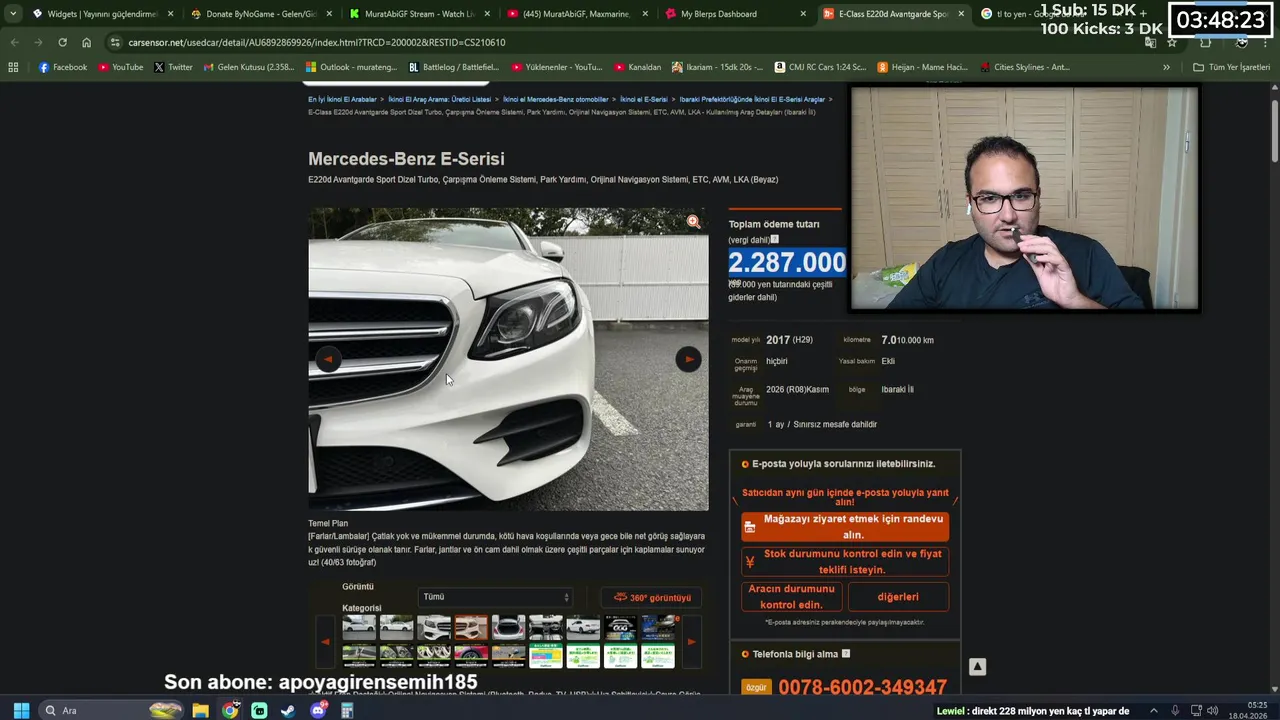Viewport: 1280px width, 720px height.
Task: Open the Windows Start menu
Action: [21, 710]
